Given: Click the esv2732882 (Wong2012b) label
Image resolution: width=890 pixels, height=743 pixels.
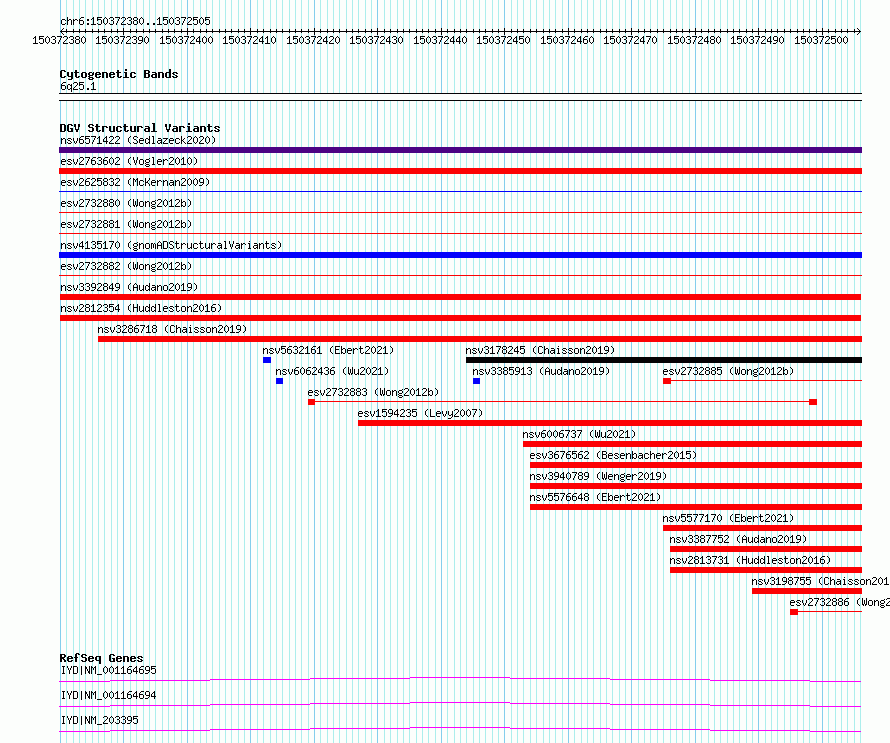Looking at the screenshot, I should [x=126, y=266].
